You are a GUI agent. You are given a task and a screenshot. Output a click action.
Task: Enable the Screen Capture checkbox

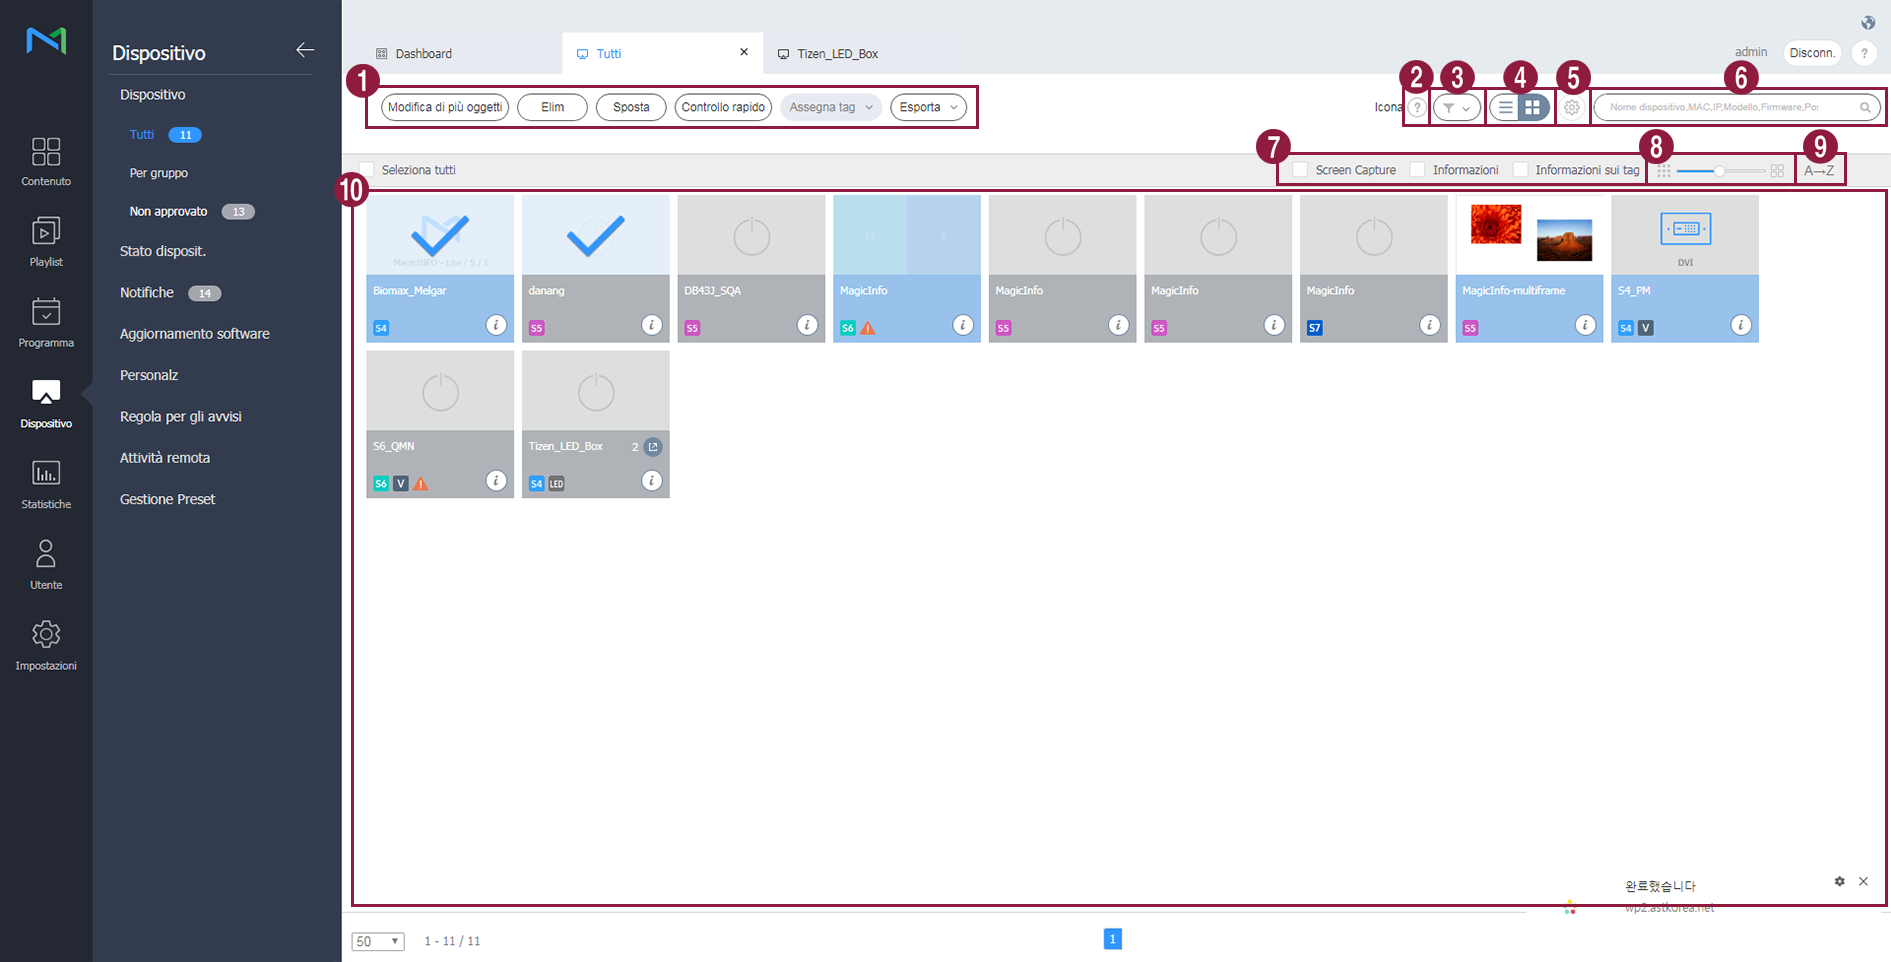click(1300, 170)
